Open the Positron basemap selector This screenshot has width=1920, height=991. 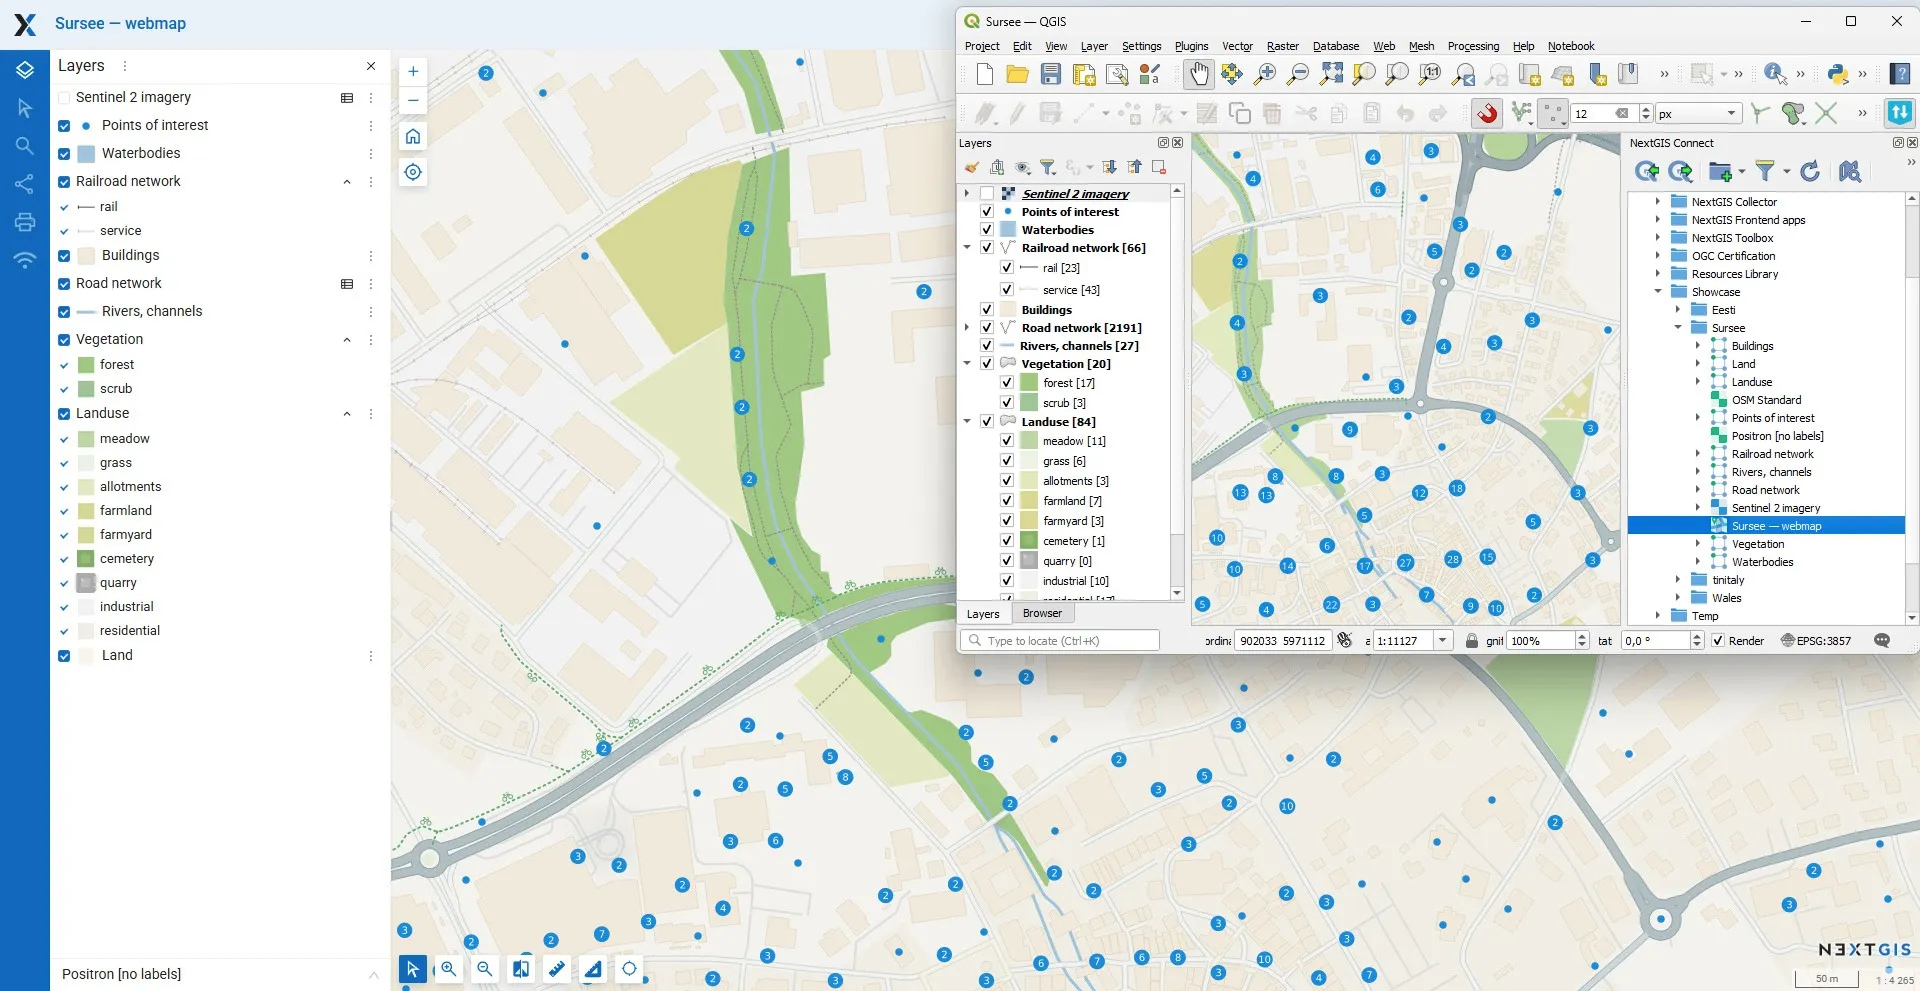[x=220, y=974]
